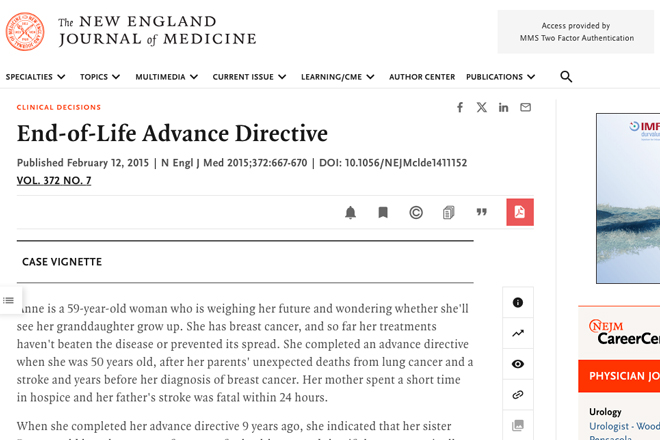Open the article information icon
This screenshot has height=440, width=660.
(x=518, y=302)
